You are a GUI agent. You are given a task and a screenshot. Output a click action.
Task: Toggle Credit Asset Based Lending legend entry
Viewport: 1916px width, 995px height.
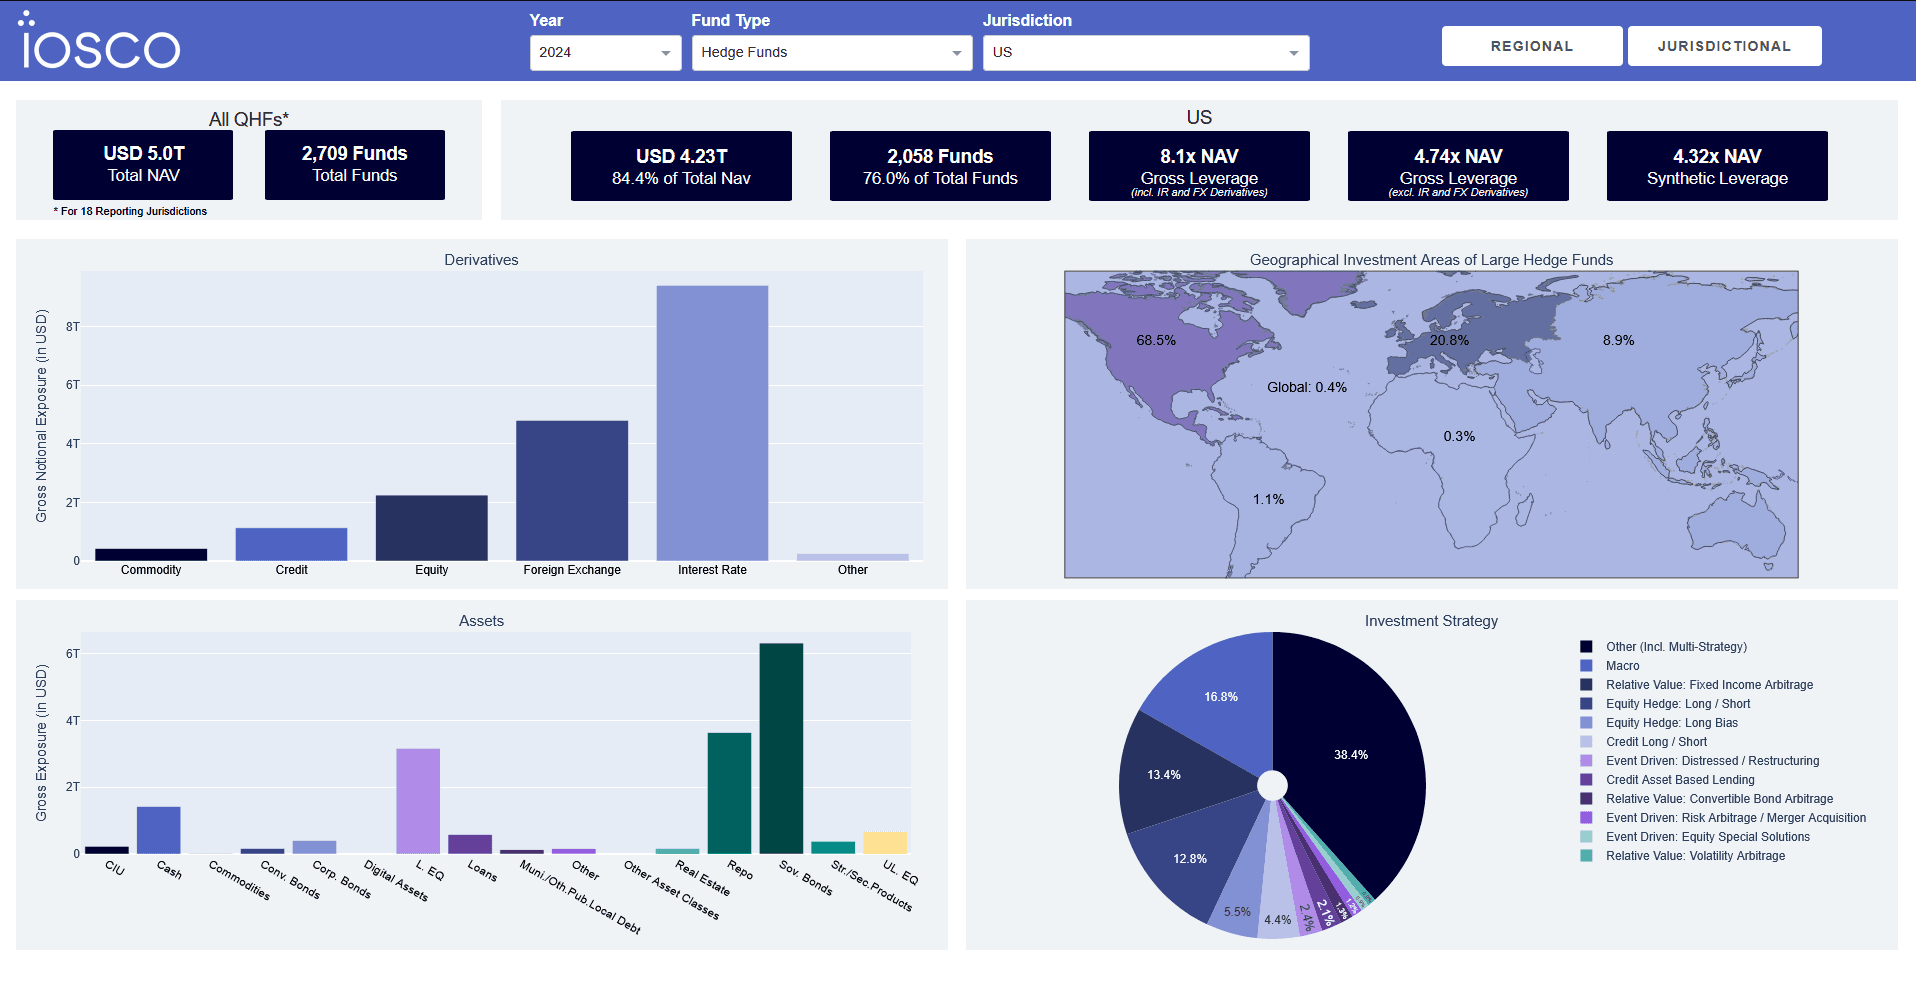[x=1668, y=780]
